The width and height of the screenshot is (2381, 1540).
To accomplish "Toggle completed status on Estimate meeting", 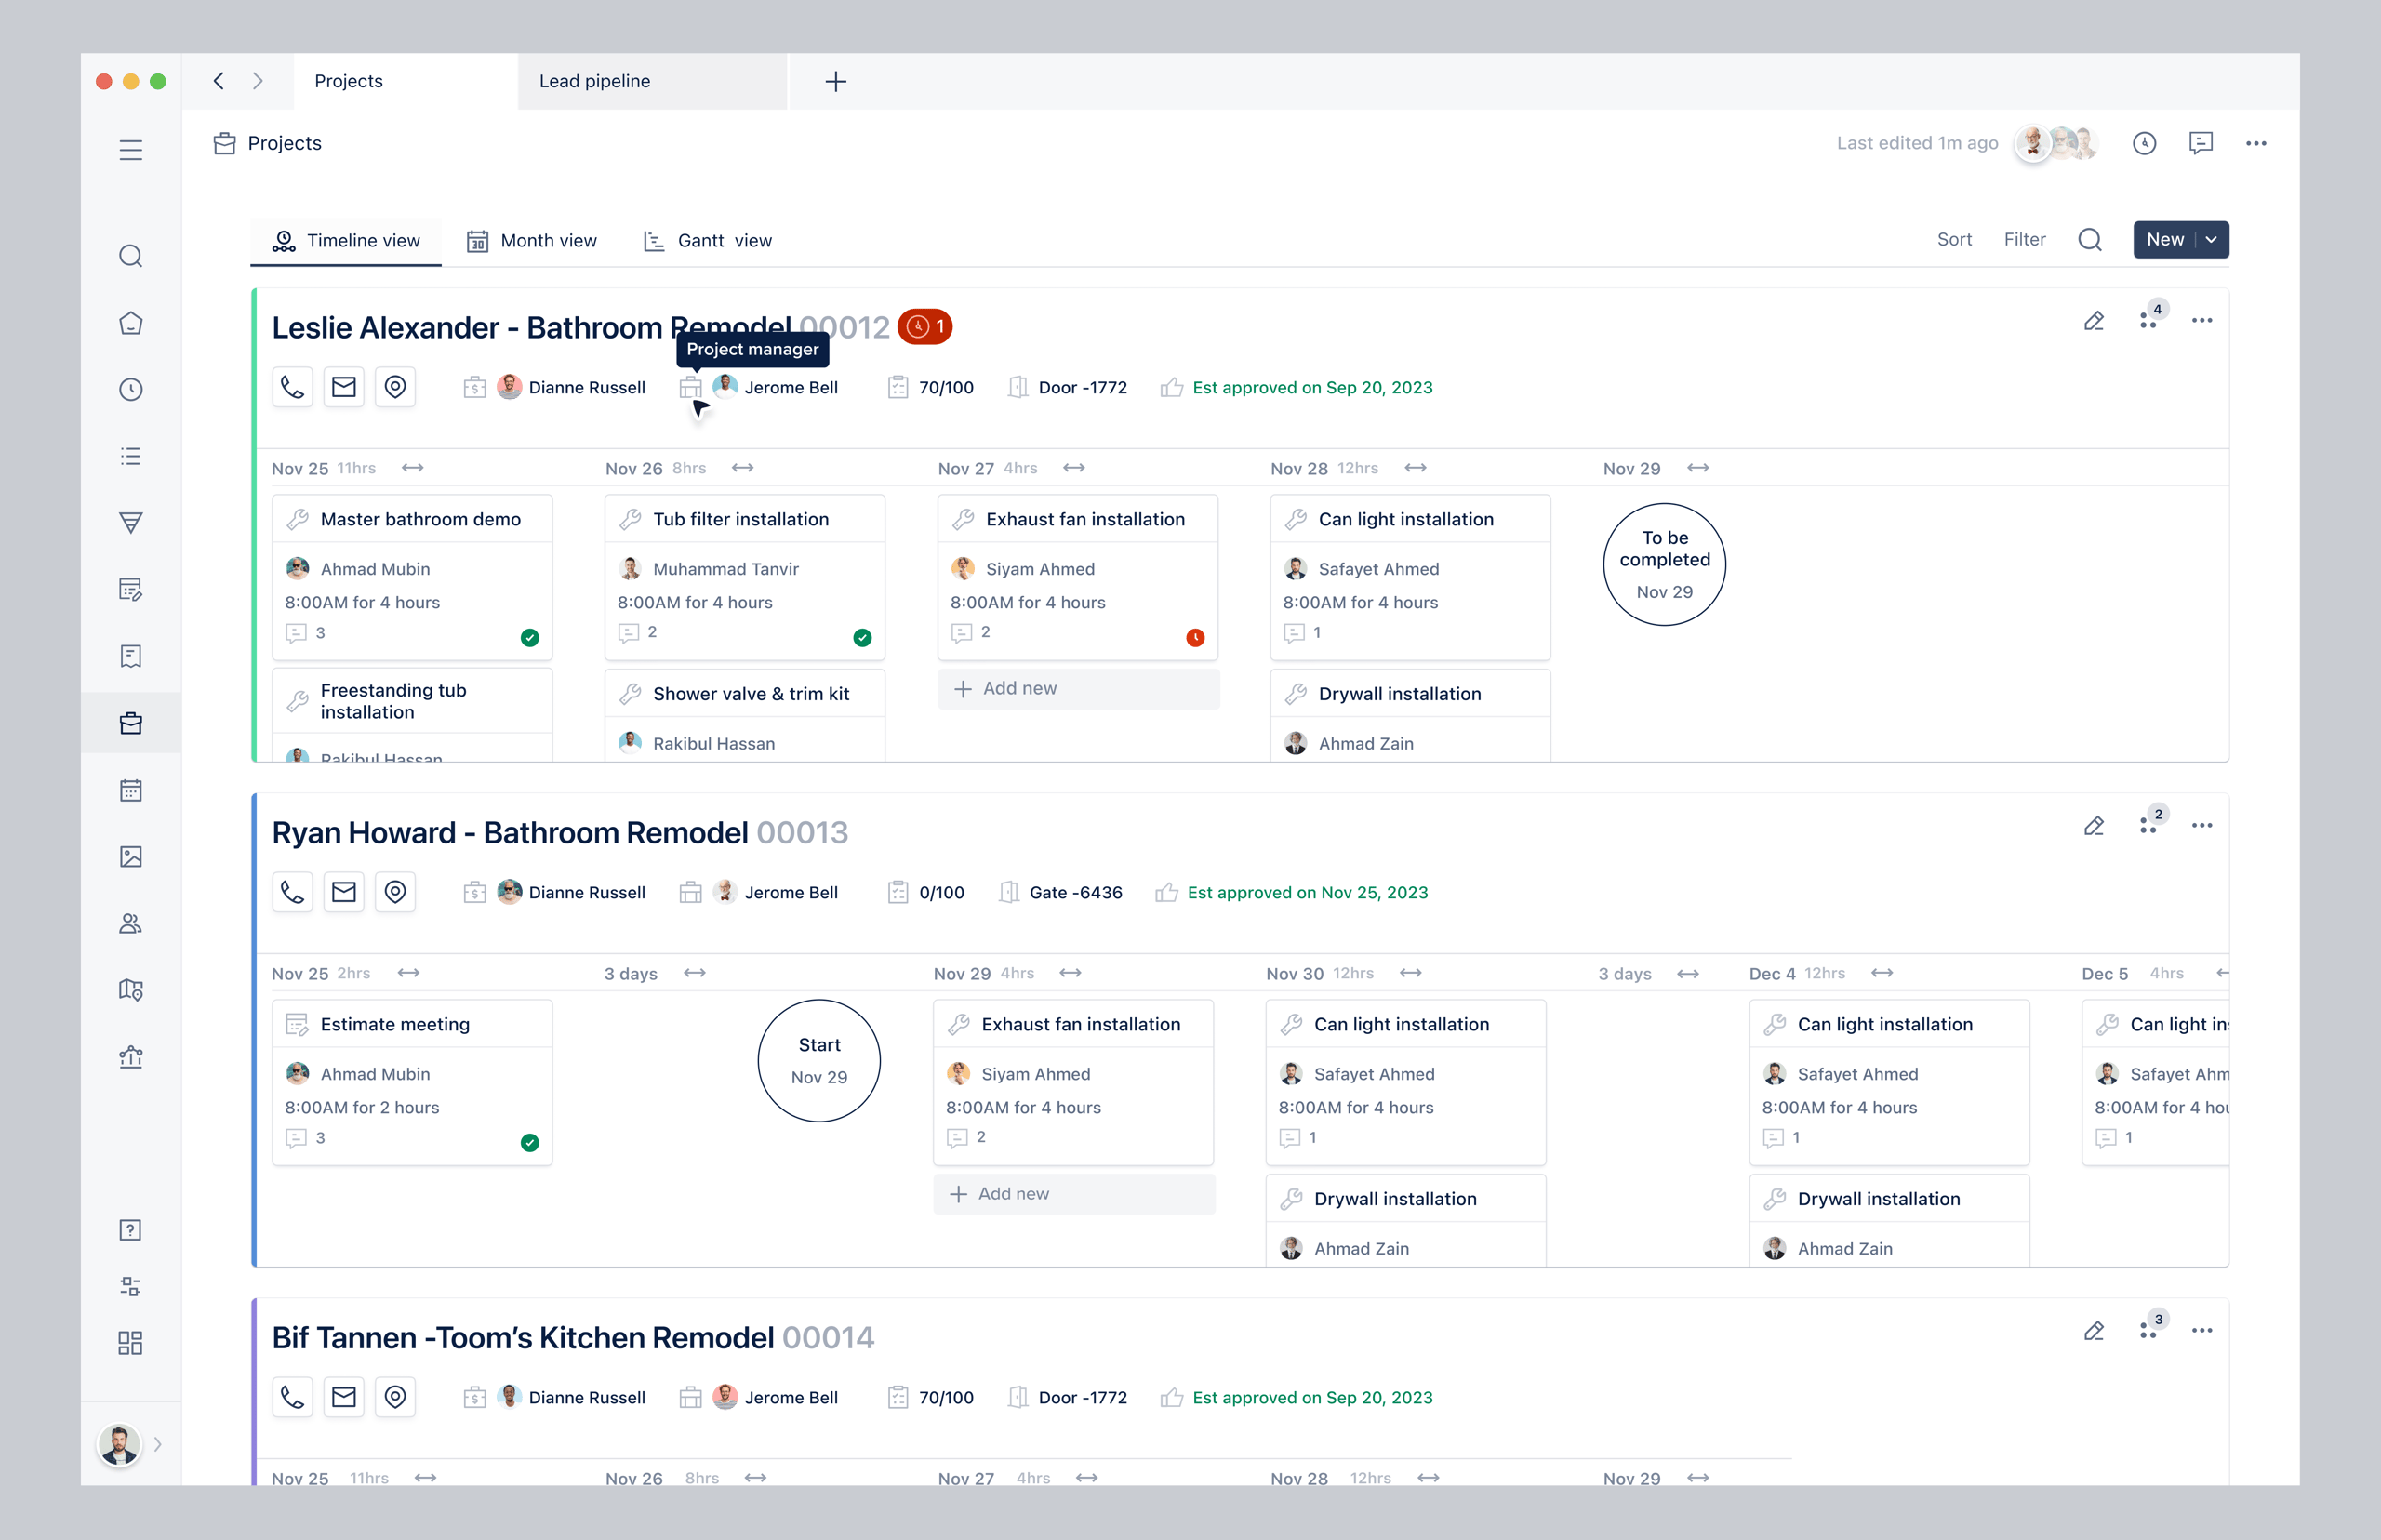I will 530,1143.
